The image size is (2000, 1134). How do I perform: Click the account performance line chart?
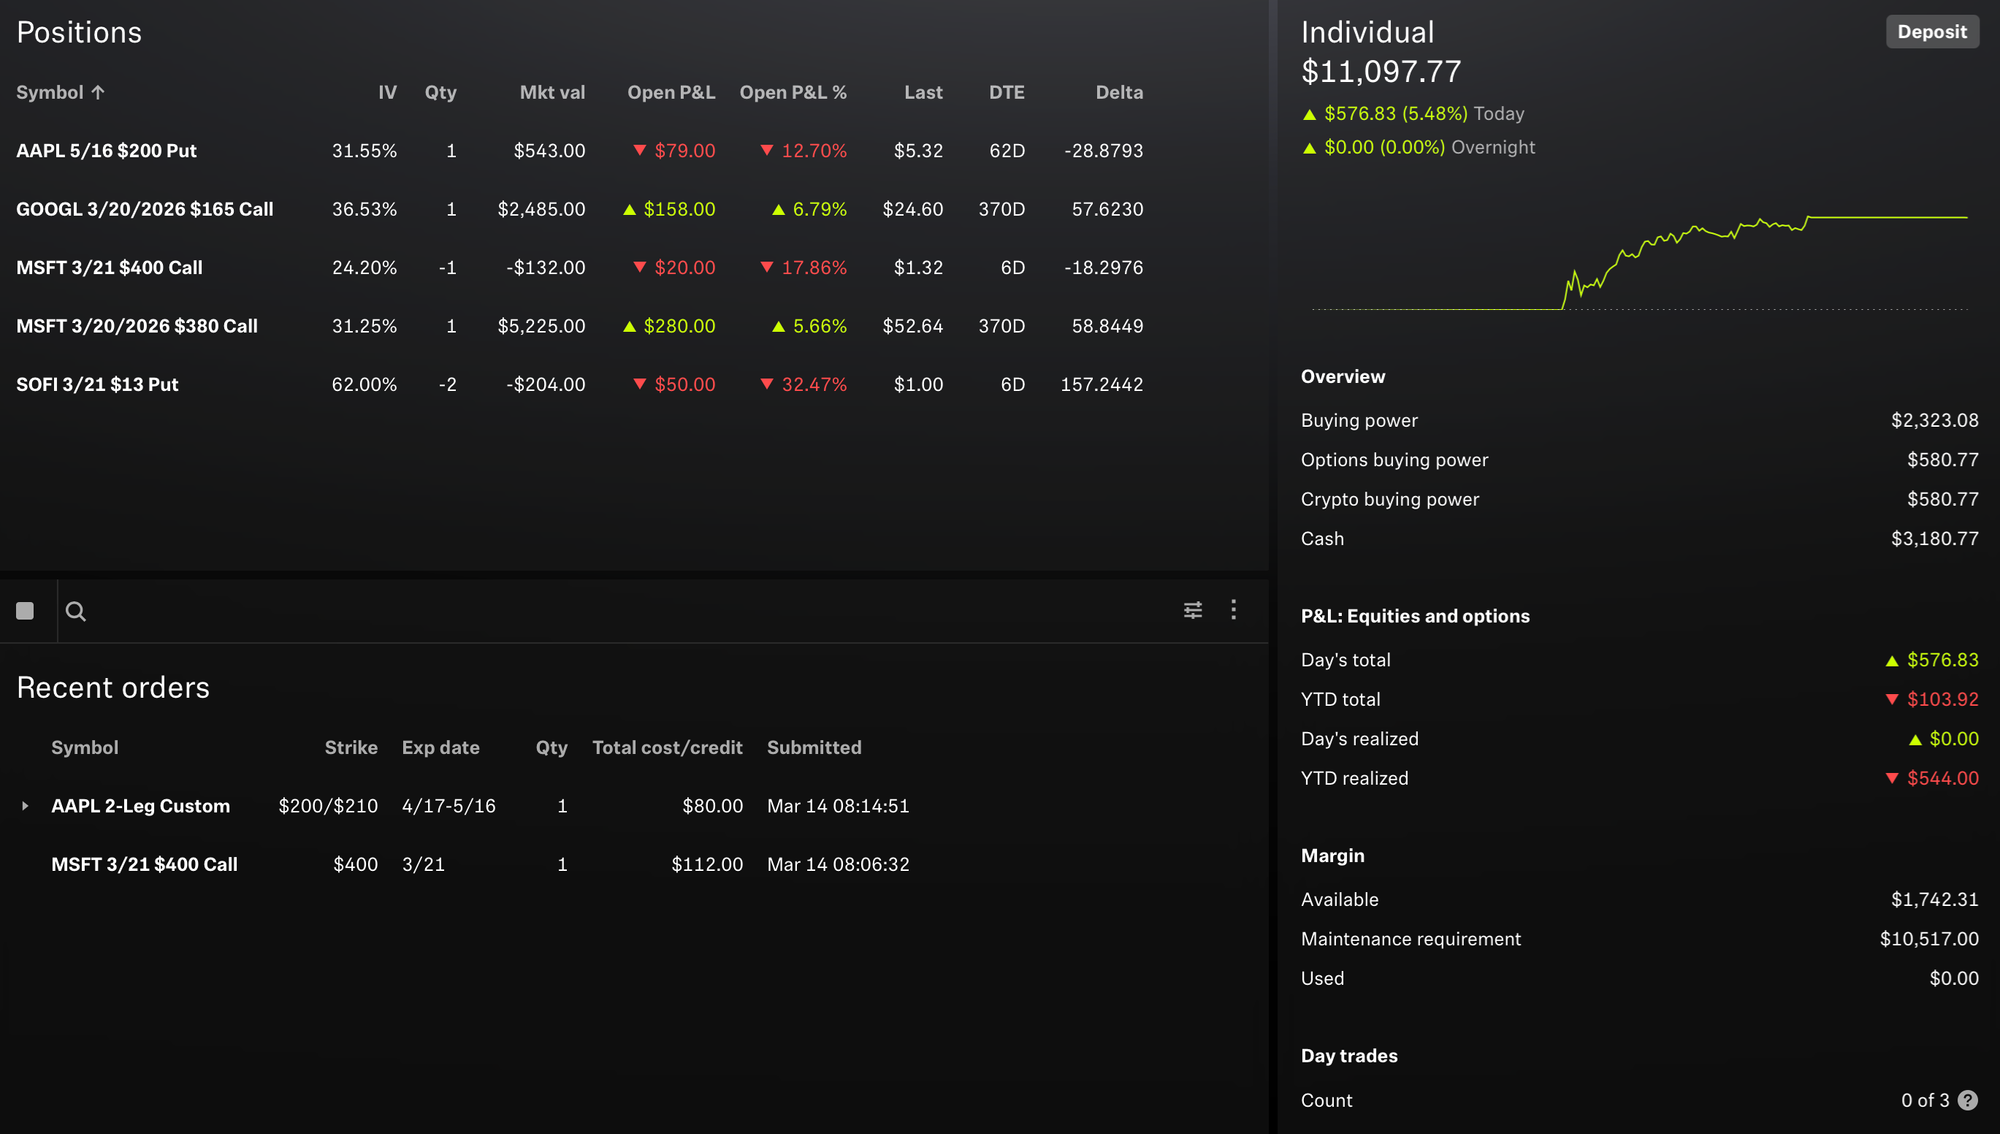click(x=1640, y=262)
